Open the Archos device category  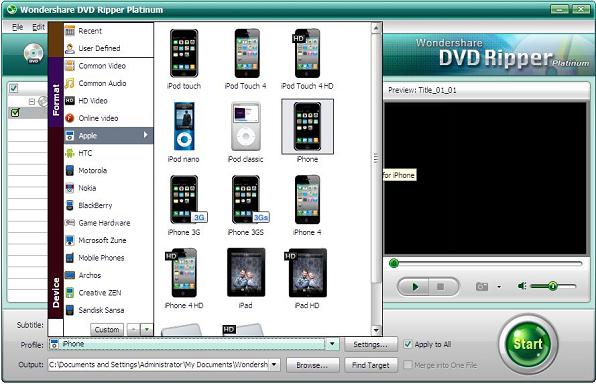pos(108,275)
